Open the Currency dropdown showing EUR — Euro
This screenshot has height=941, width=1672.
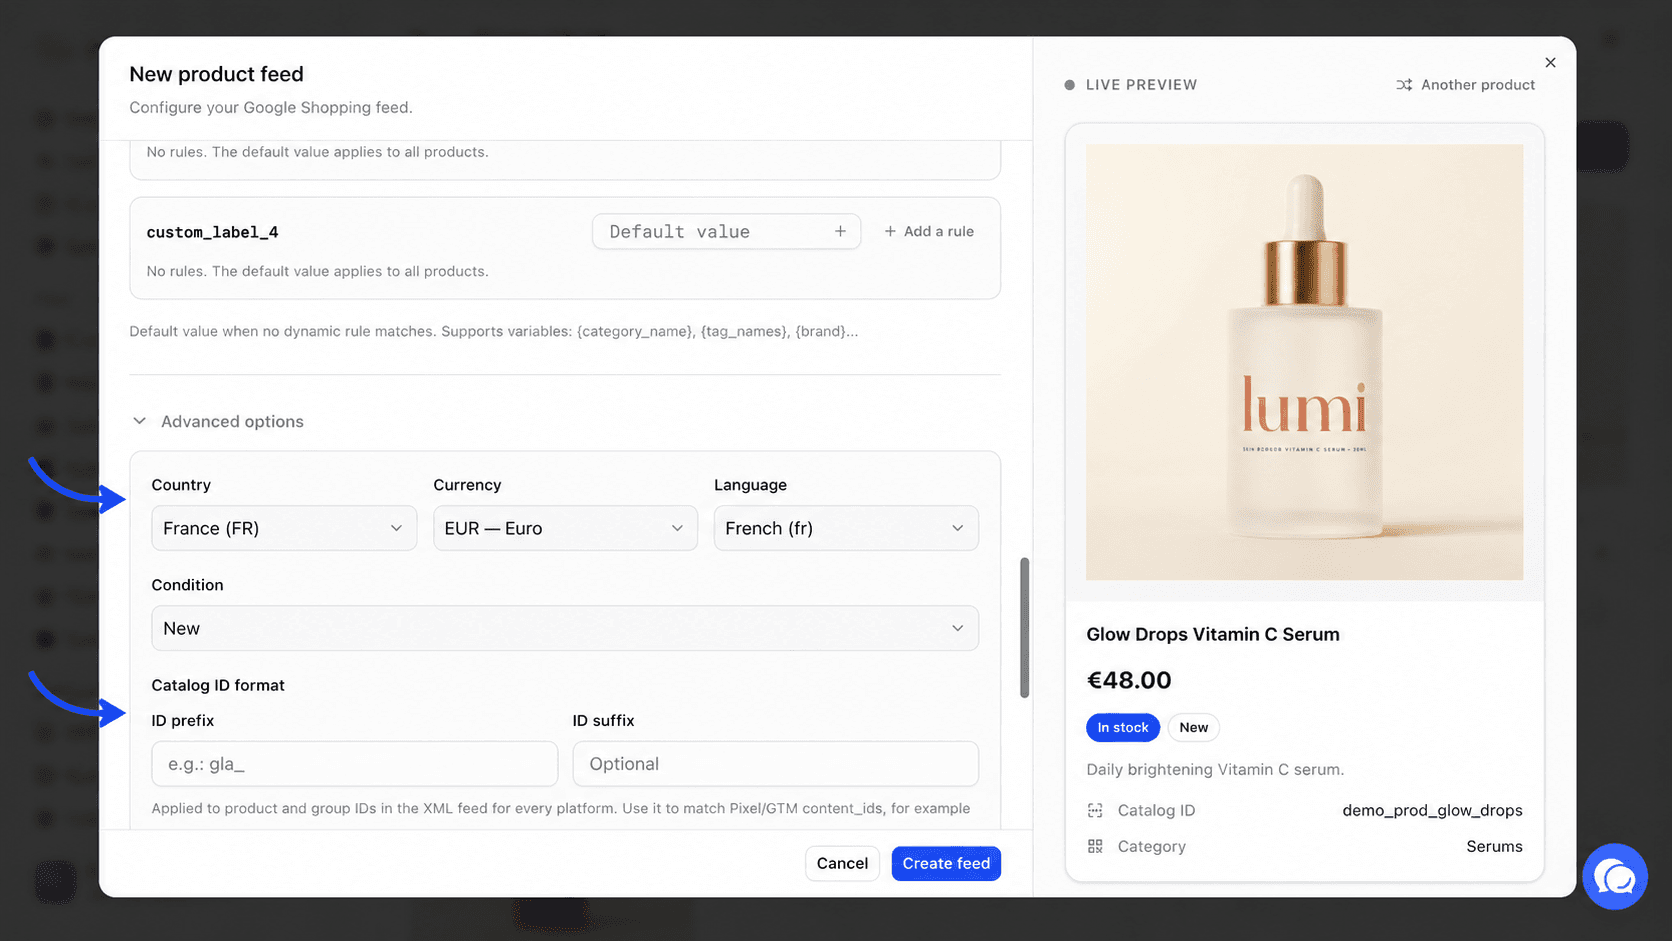(565, 528)
